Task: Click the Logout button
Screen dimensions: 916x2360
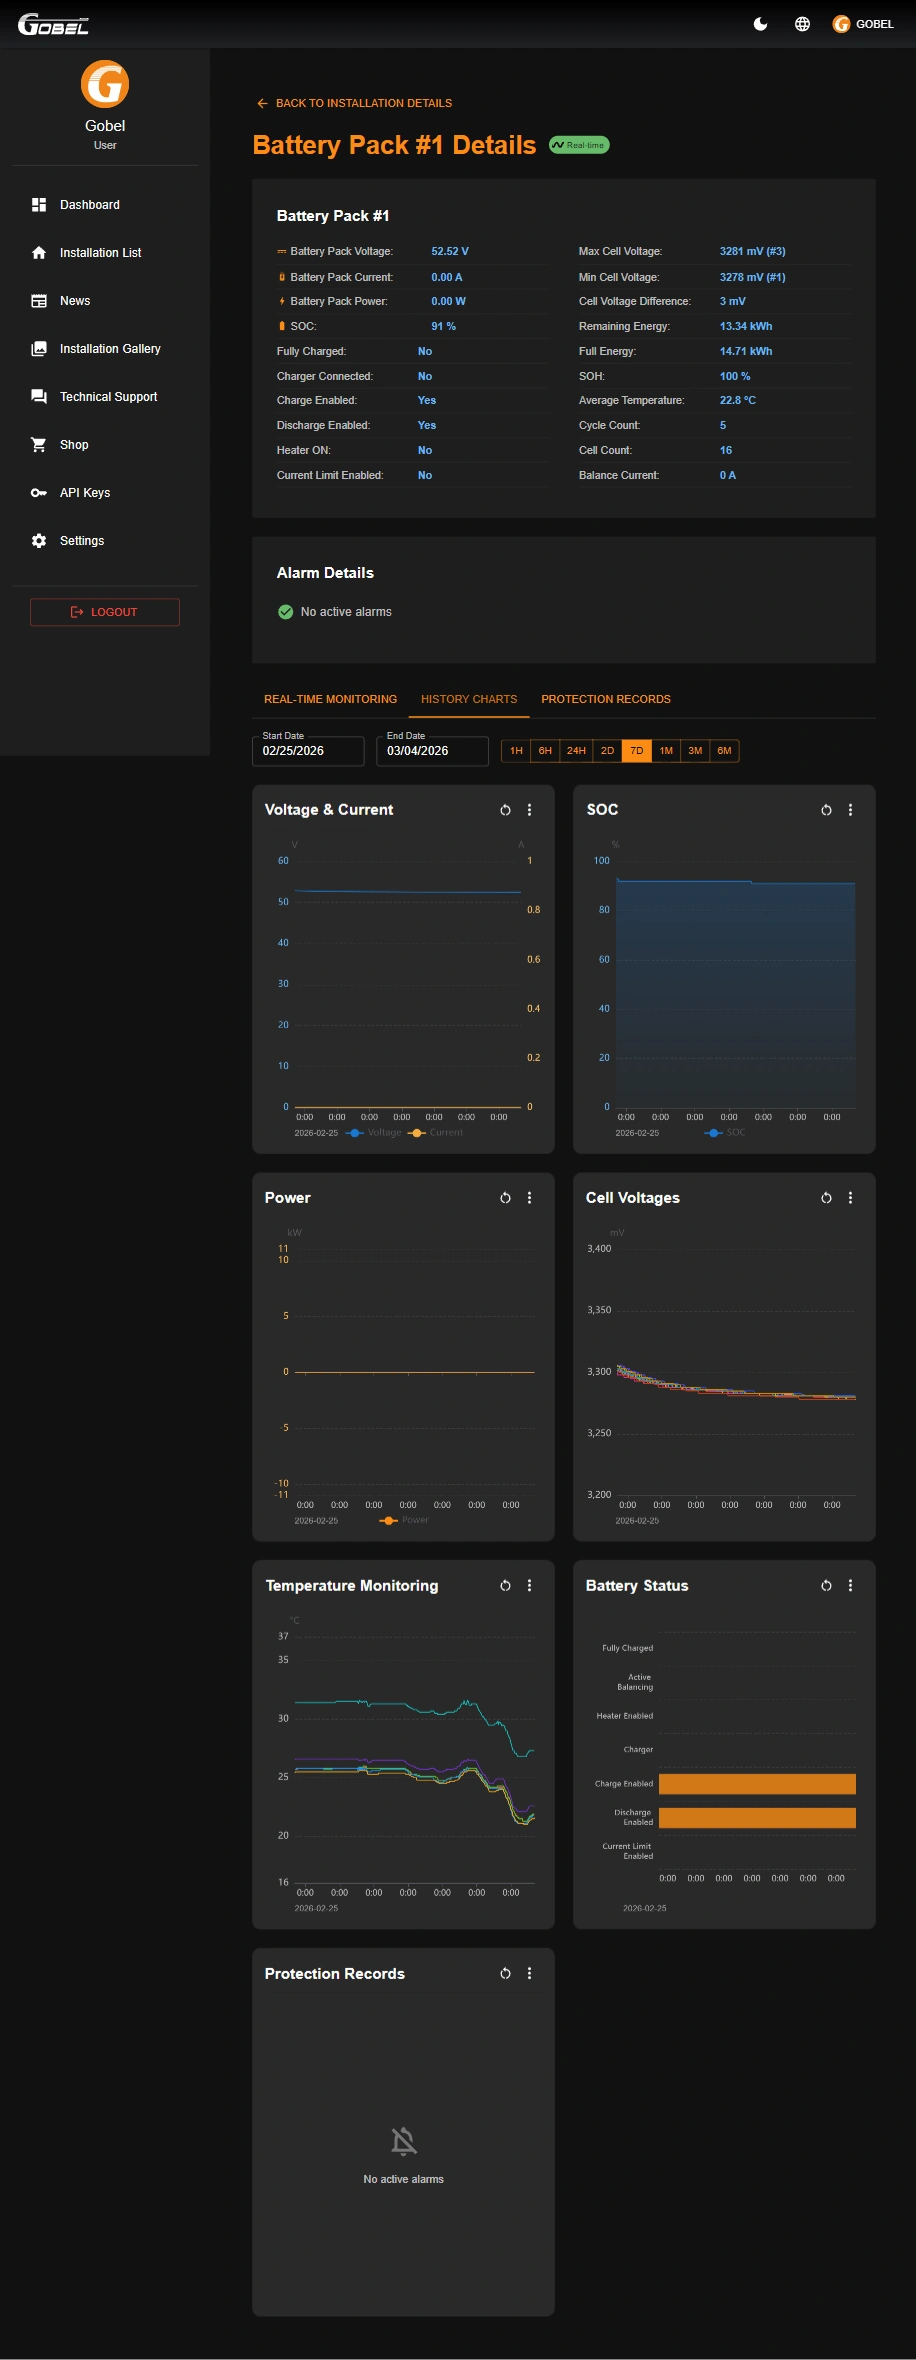Action: pos(105,612)
